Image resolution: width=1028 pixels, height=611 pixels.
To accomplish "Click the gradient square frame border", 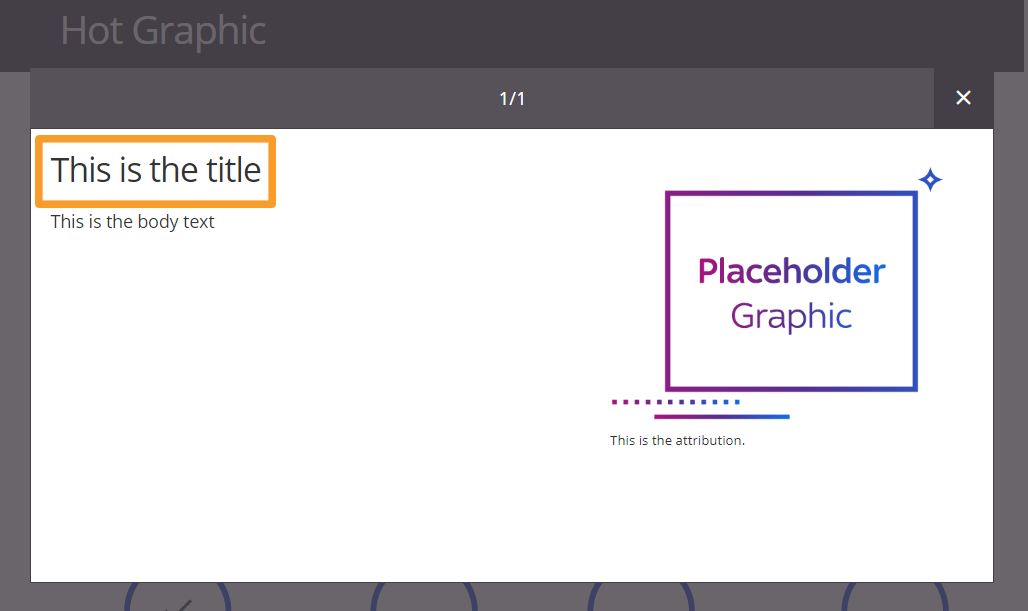I will point(667,290).
